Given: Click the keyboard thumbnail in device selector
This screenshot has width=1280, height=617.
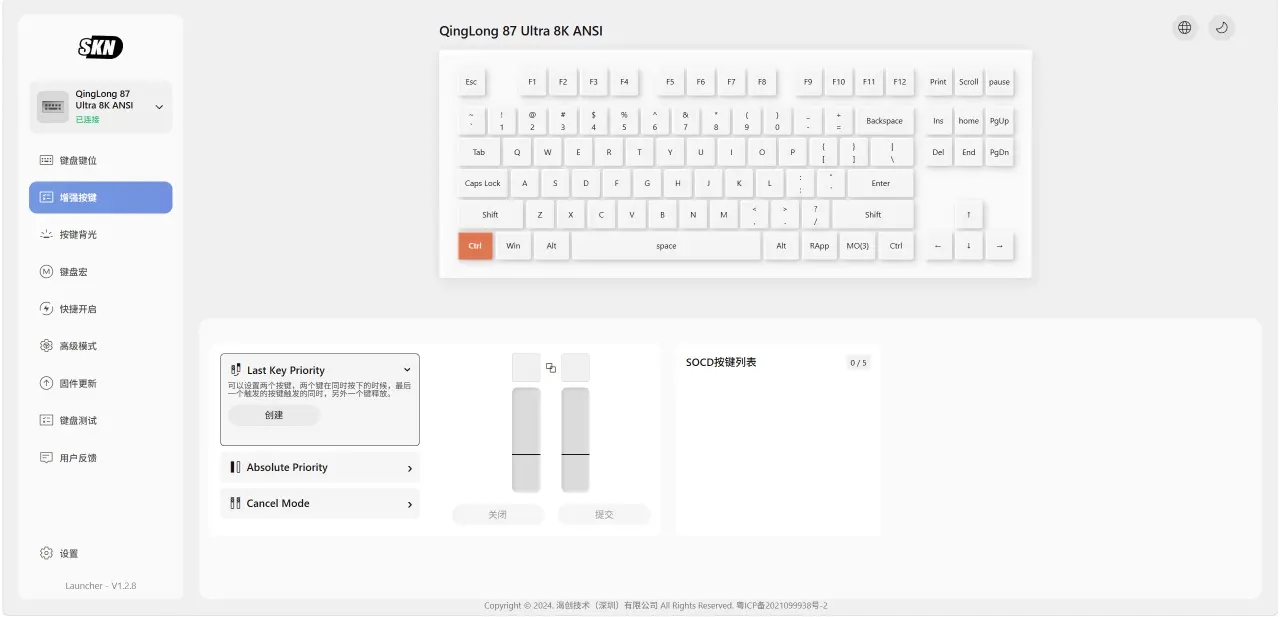Looking at the screenshot, I should coord(53,106).
